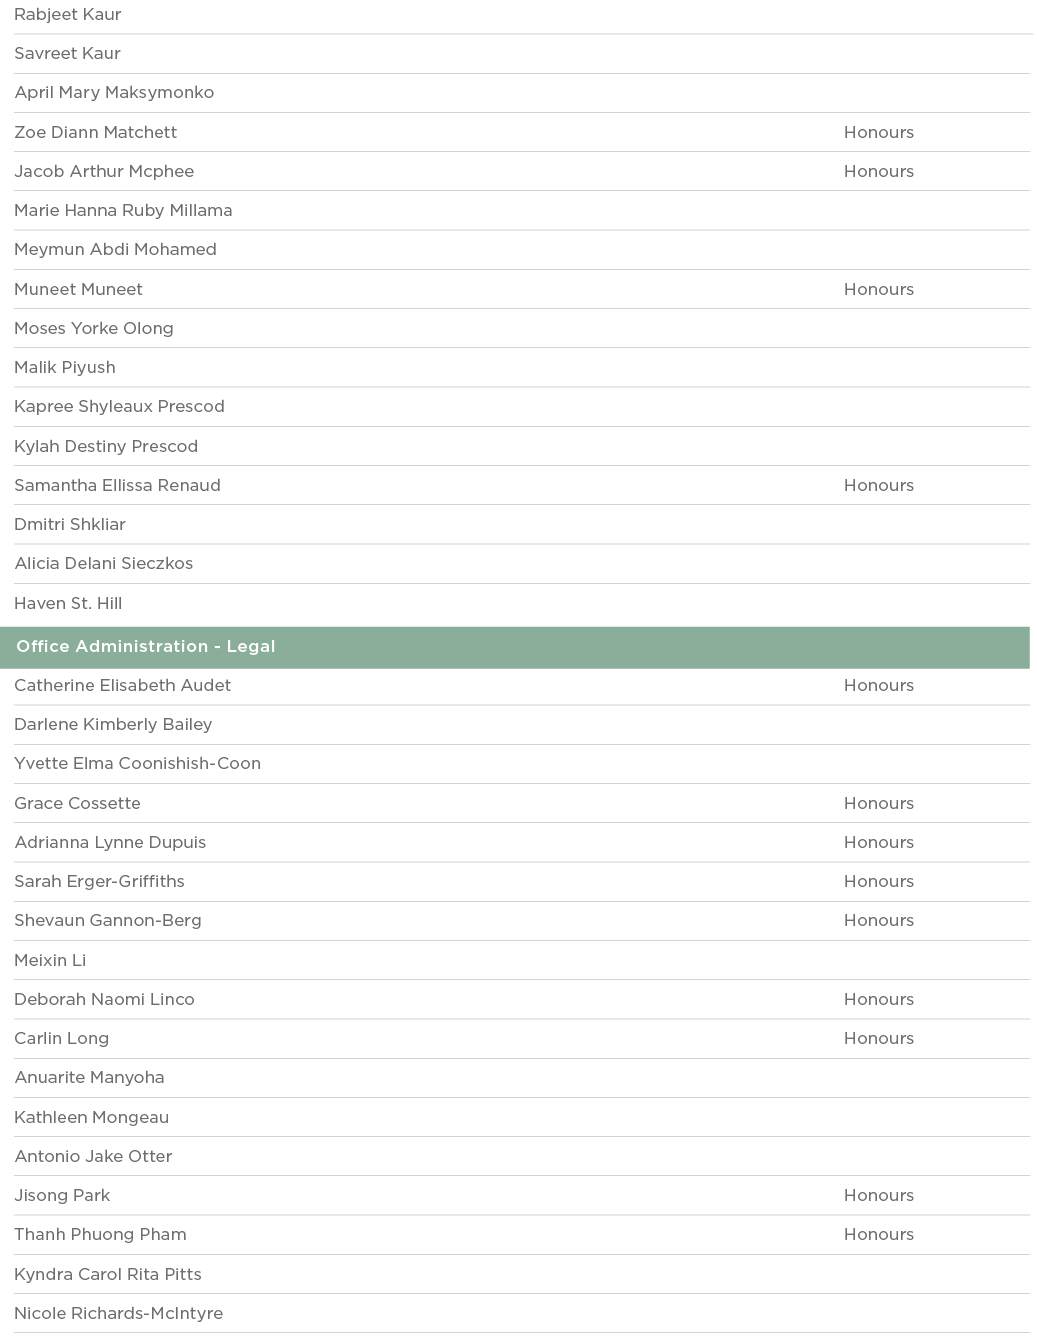The image size is (1037, 1338).
Task: Click the Honours label beside Grace Cossette
Action: tap(878, 804)
